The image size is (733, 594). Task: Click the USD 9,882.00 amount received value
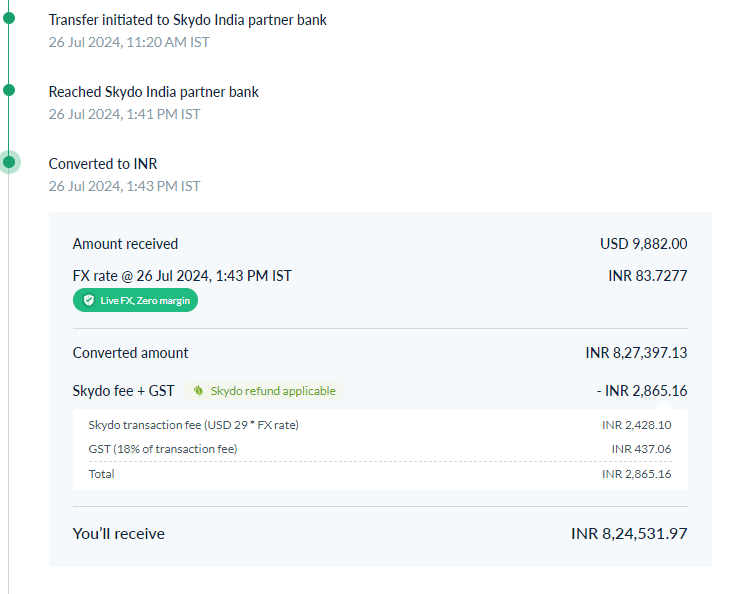(643, 244)
